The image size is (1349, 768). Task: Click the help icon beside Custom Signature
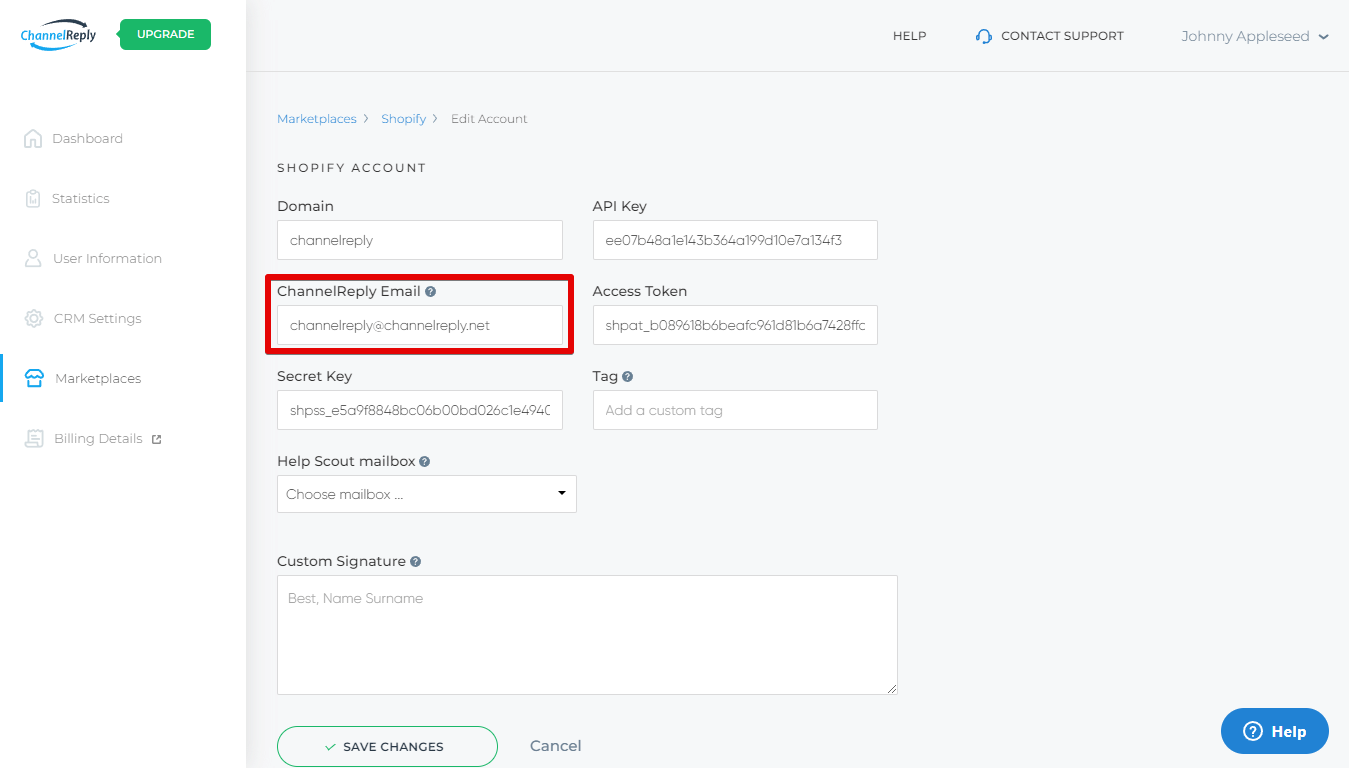pos(416,562)
